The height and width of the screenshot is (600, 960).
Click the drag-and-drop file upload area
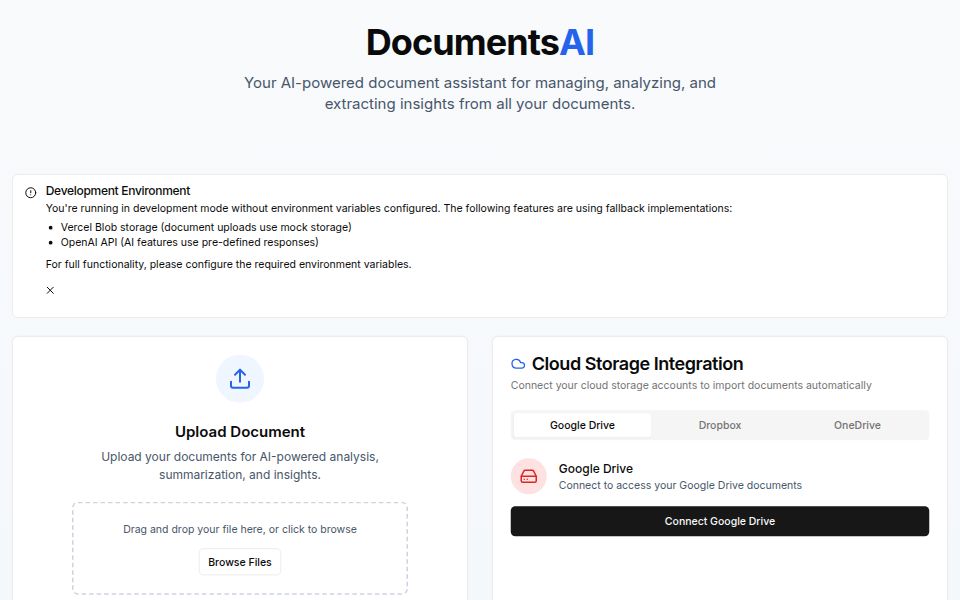coord(239,548)
